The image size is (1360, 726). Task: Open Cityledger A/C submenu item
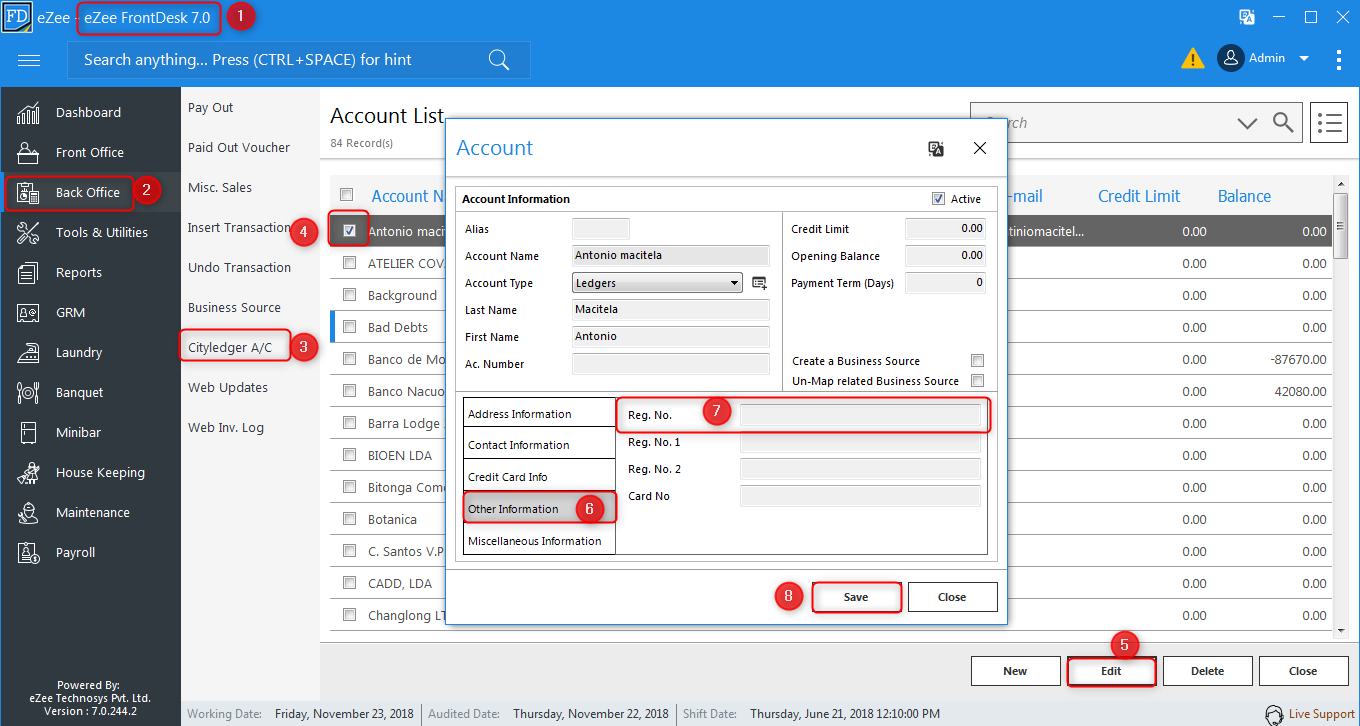[230, 348]
